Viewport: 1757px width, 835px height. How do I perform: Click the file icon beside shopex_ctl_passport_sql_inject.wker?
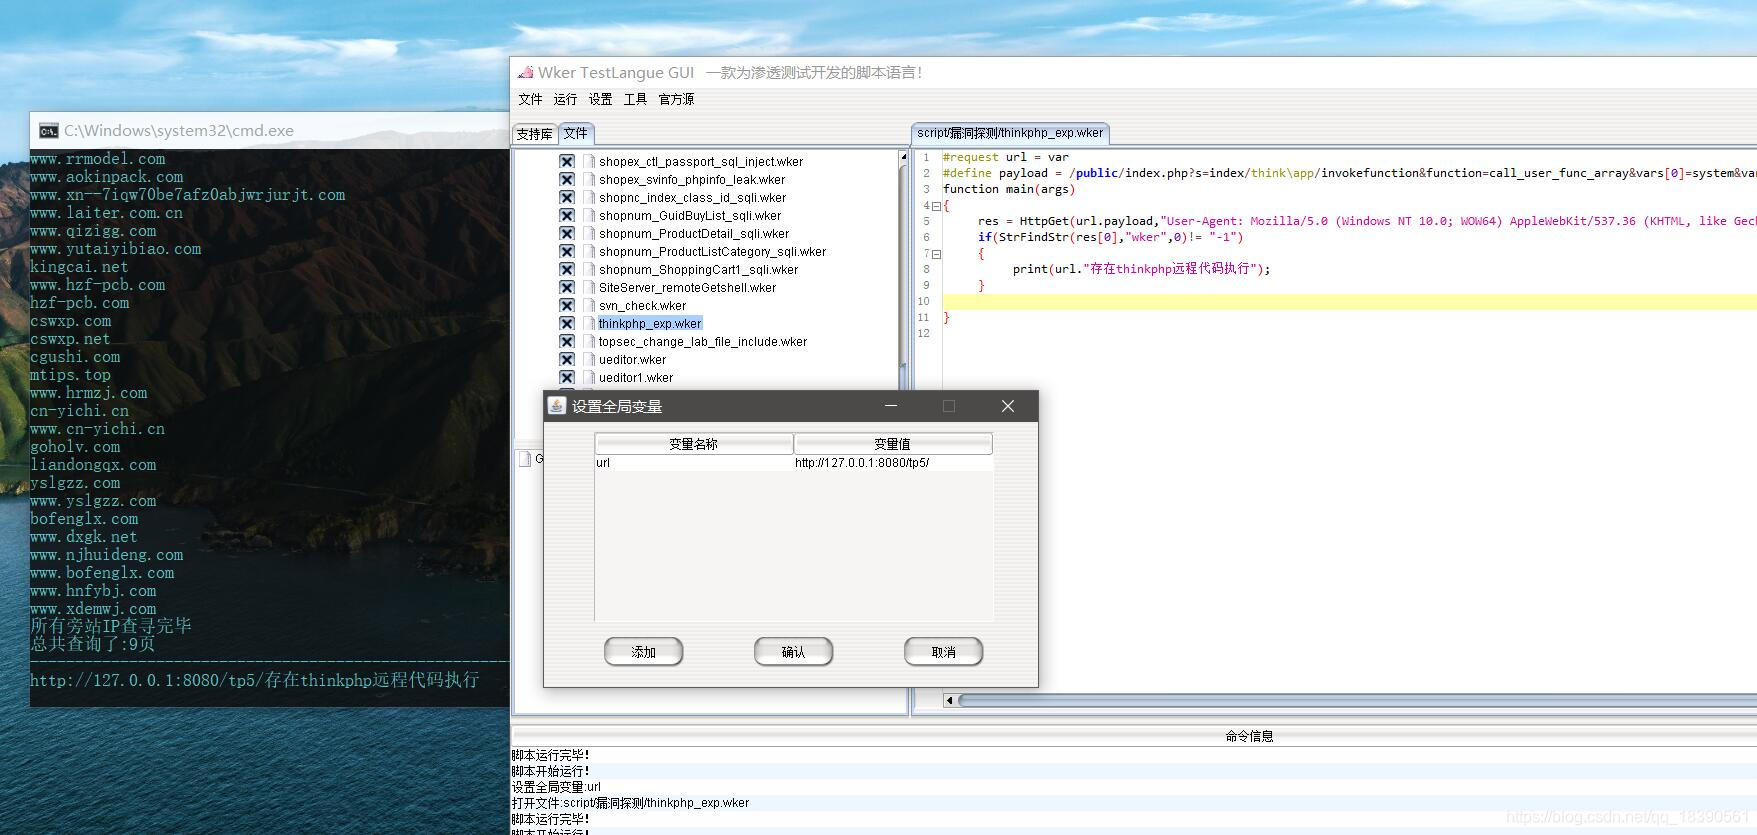590,161
